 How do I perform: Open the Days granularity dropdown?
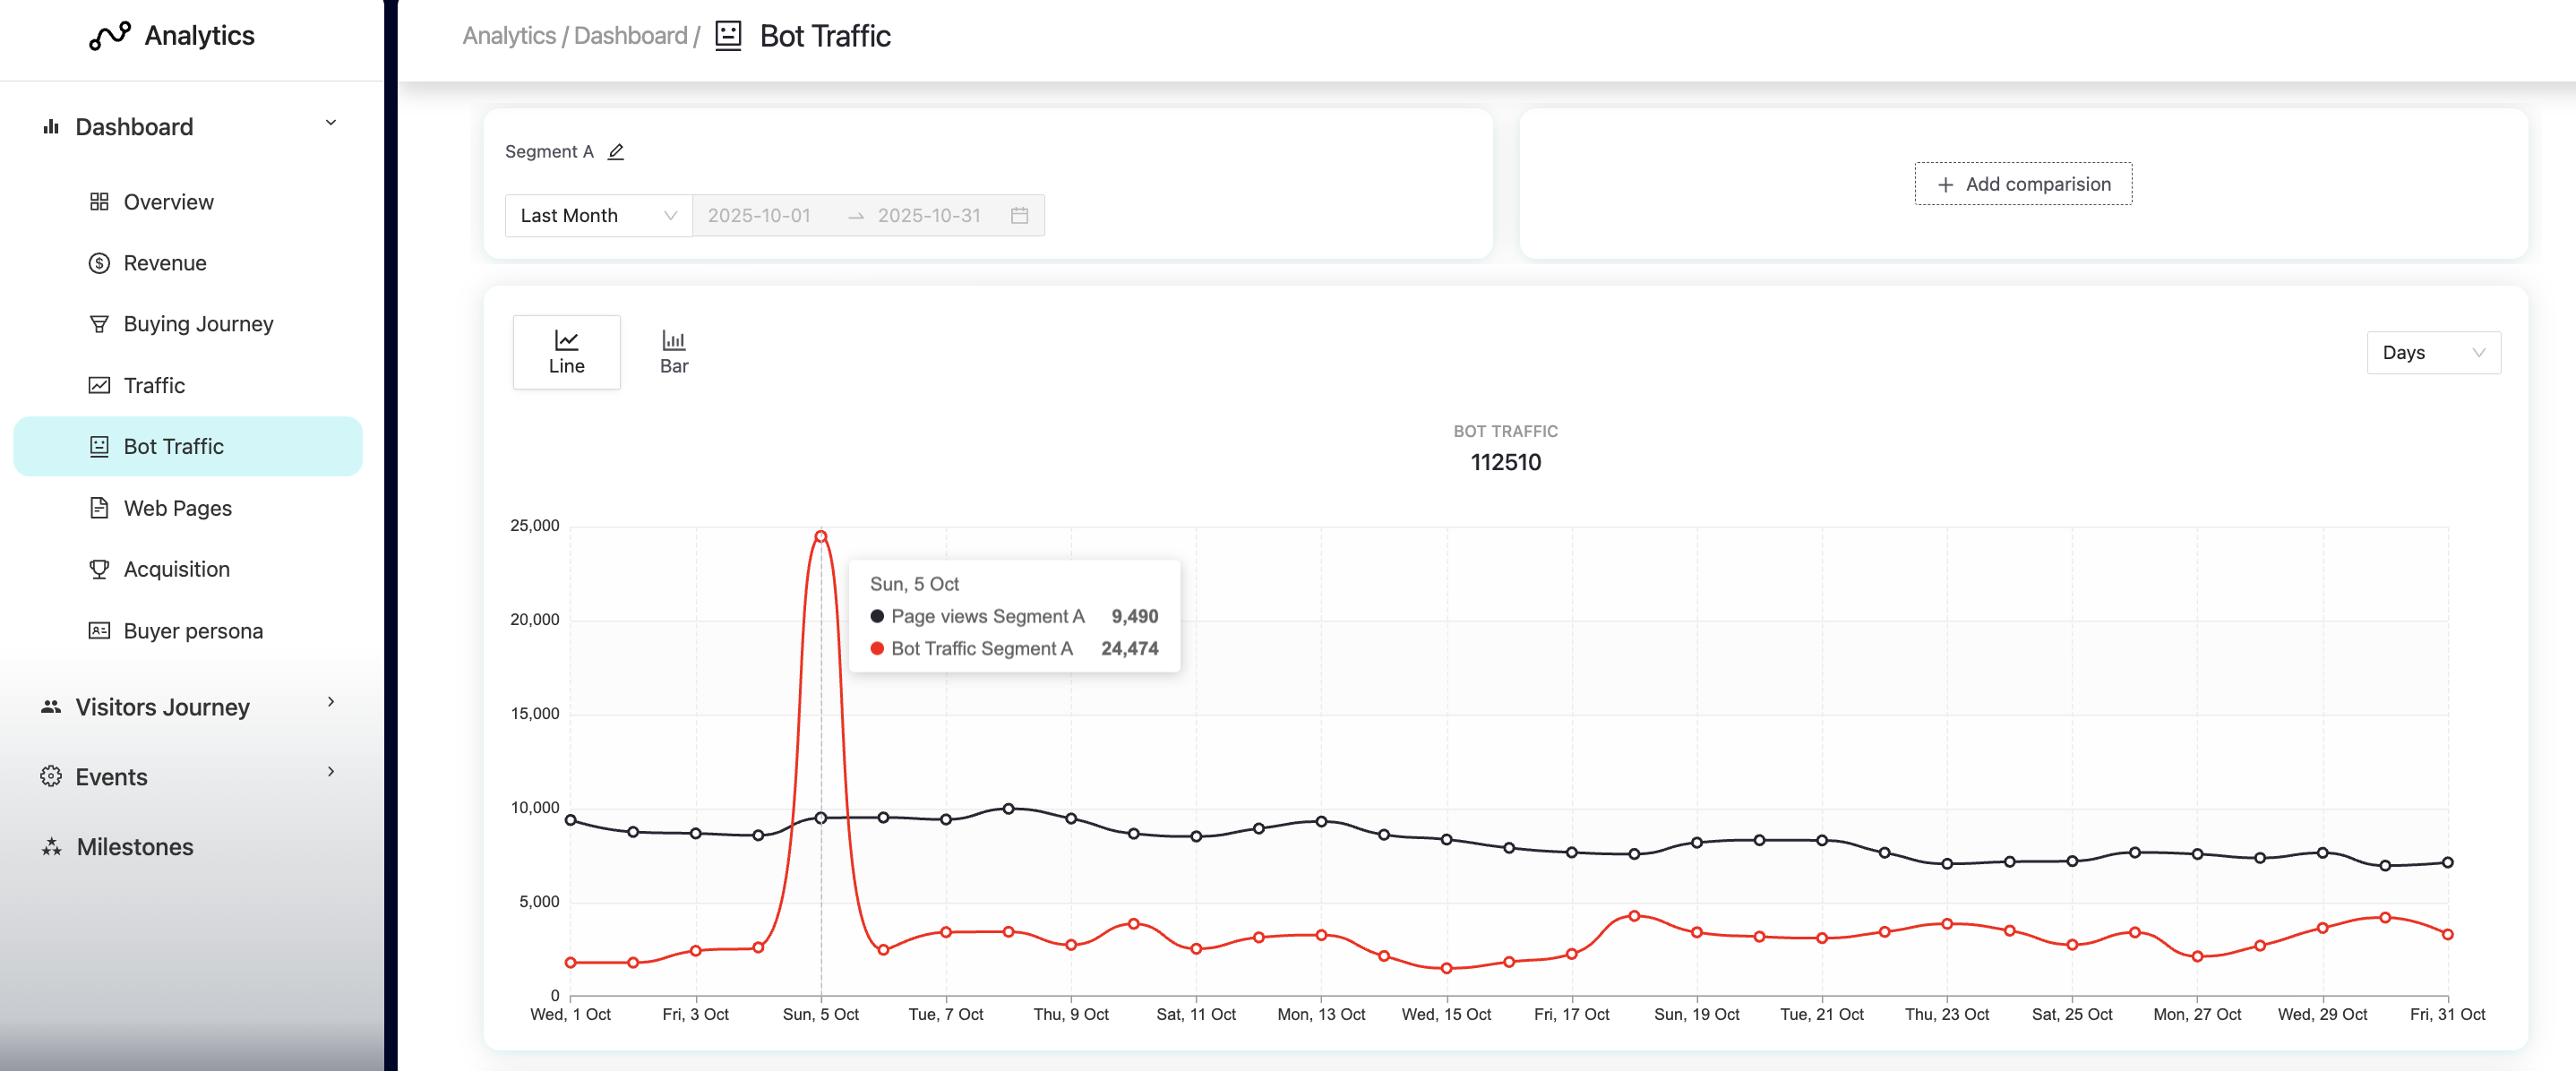[x=2432, y=352]
